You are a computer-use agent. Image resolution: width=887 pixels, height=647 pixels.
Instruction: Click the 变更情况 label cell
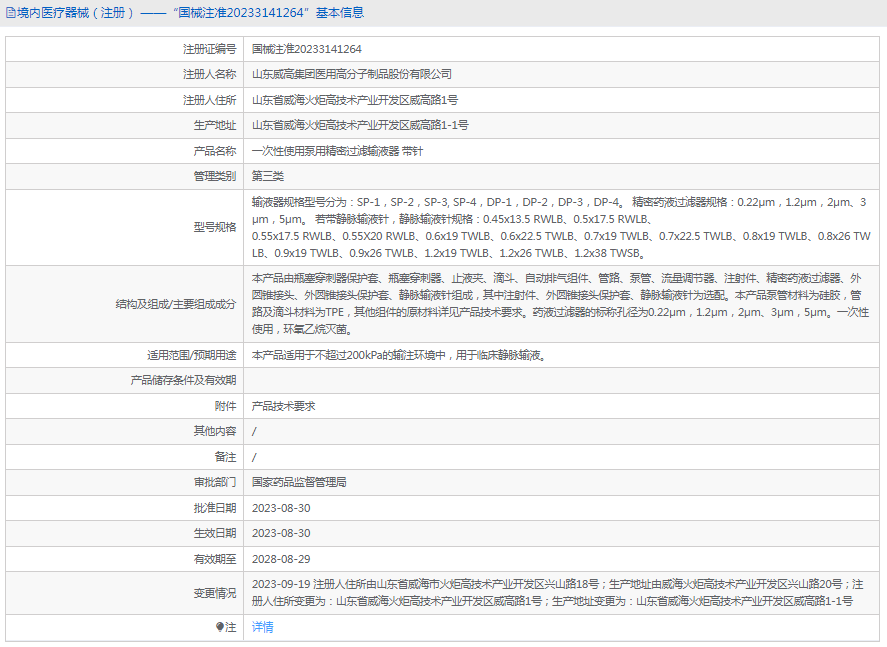(125, 593)
